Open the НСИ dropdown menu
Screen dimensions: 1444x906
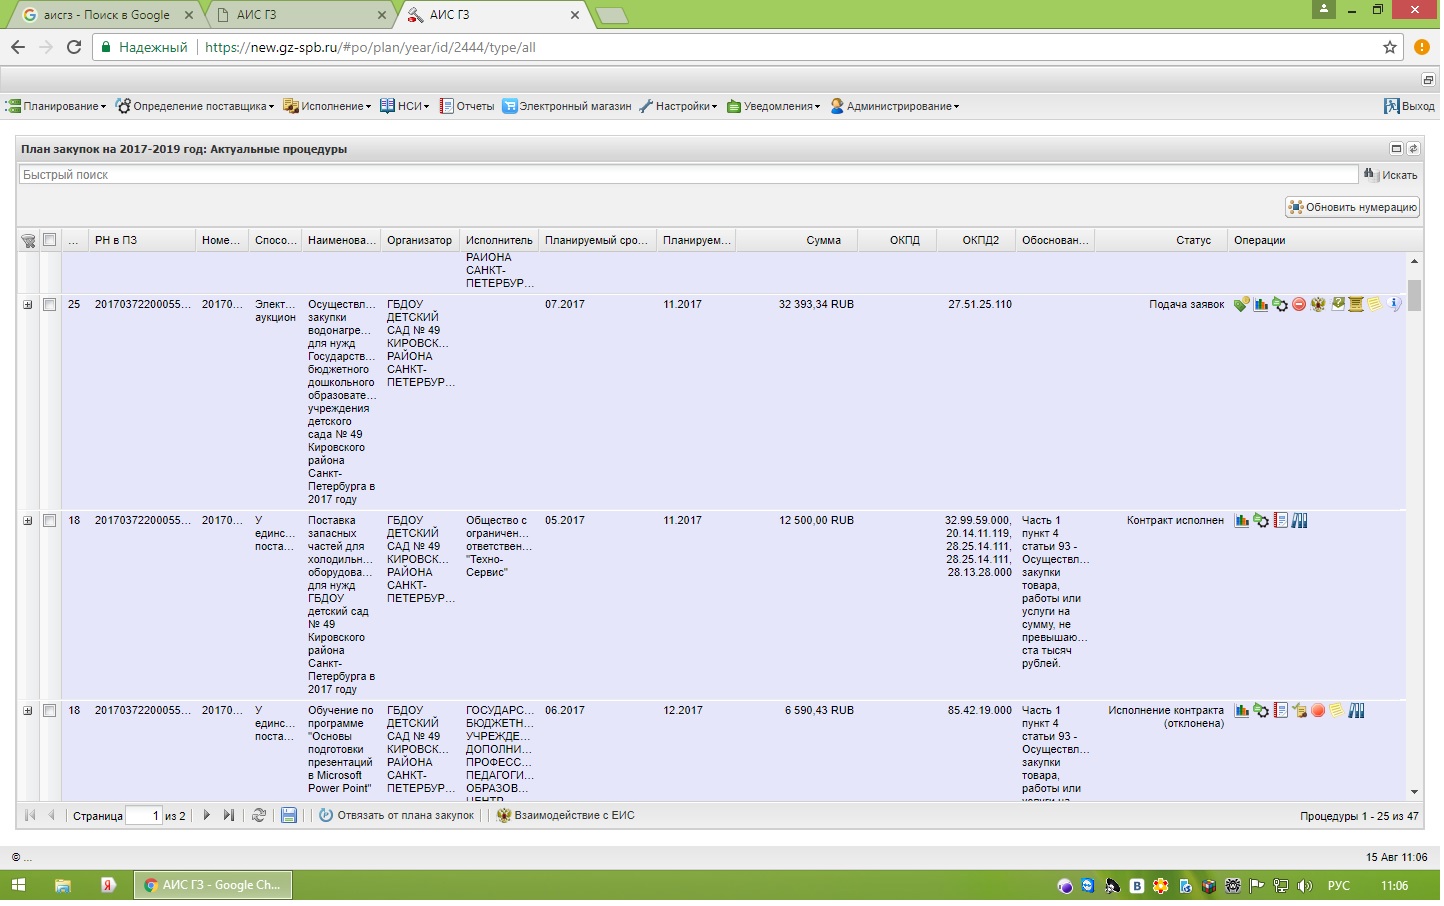pyautogui.click(x=405, y=106)
